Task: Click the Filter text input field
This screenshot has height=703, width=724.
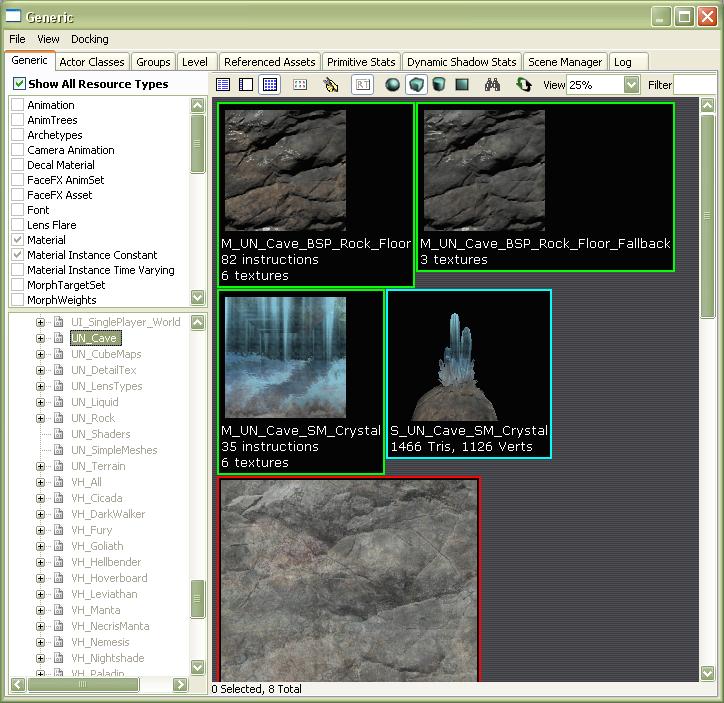Action: click(696, 85)
